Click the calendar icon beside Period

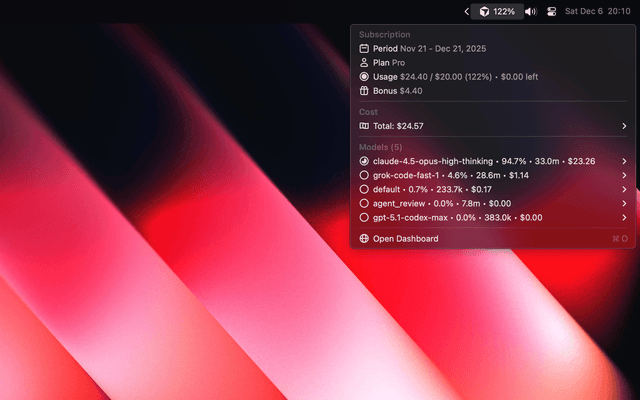point(364,48)
